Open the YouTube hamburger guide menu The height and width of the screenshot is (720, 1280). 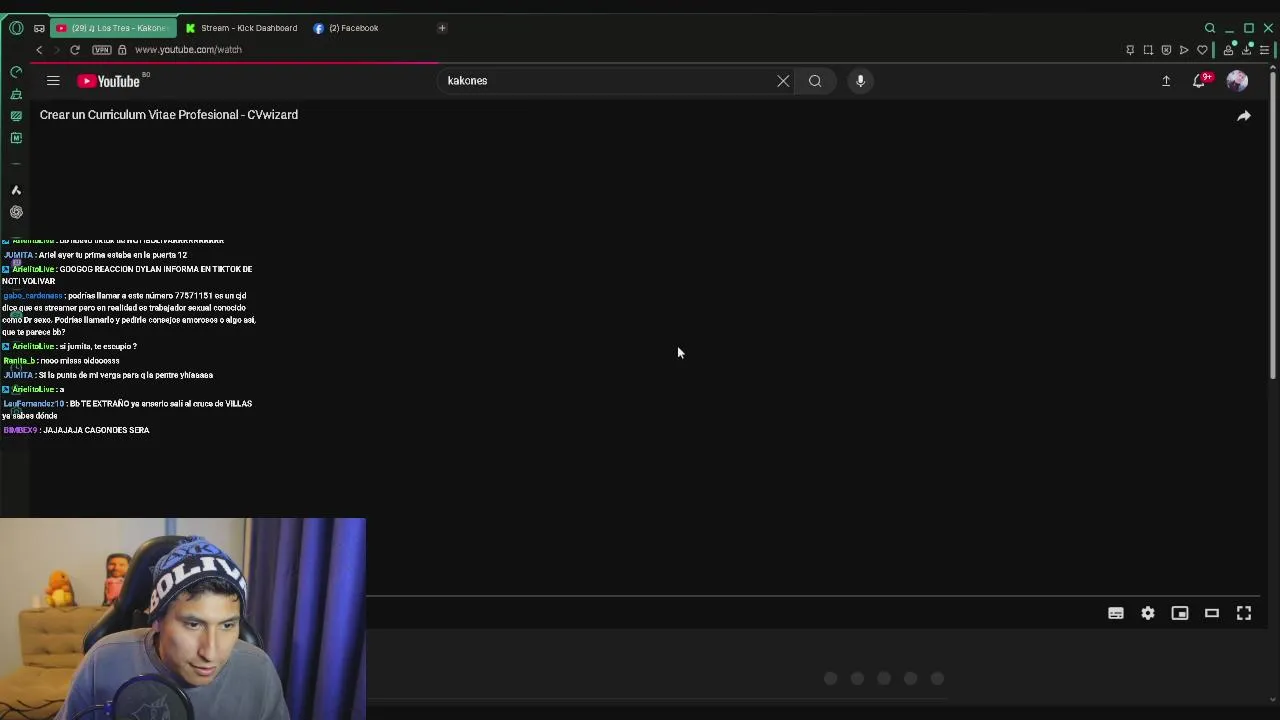(53, 81)
